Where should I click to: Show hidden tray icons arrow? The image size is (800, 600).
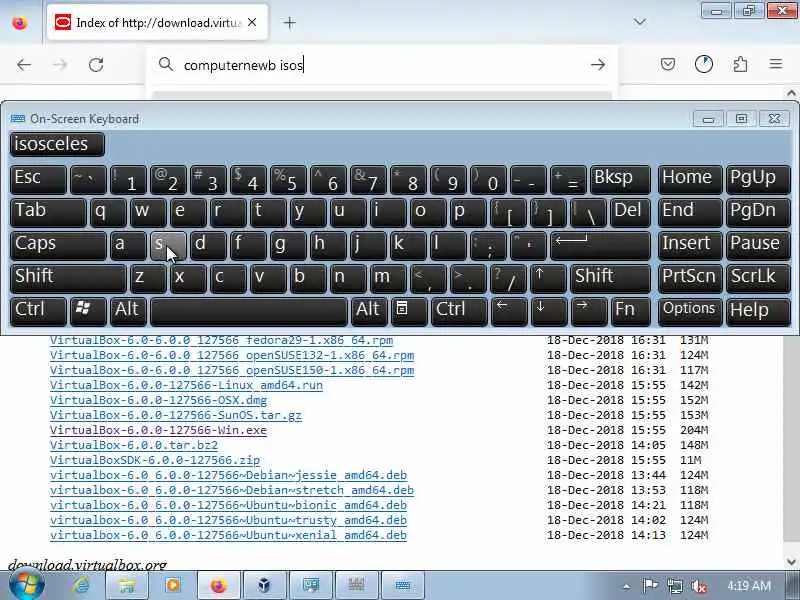(x=626, y=586)
